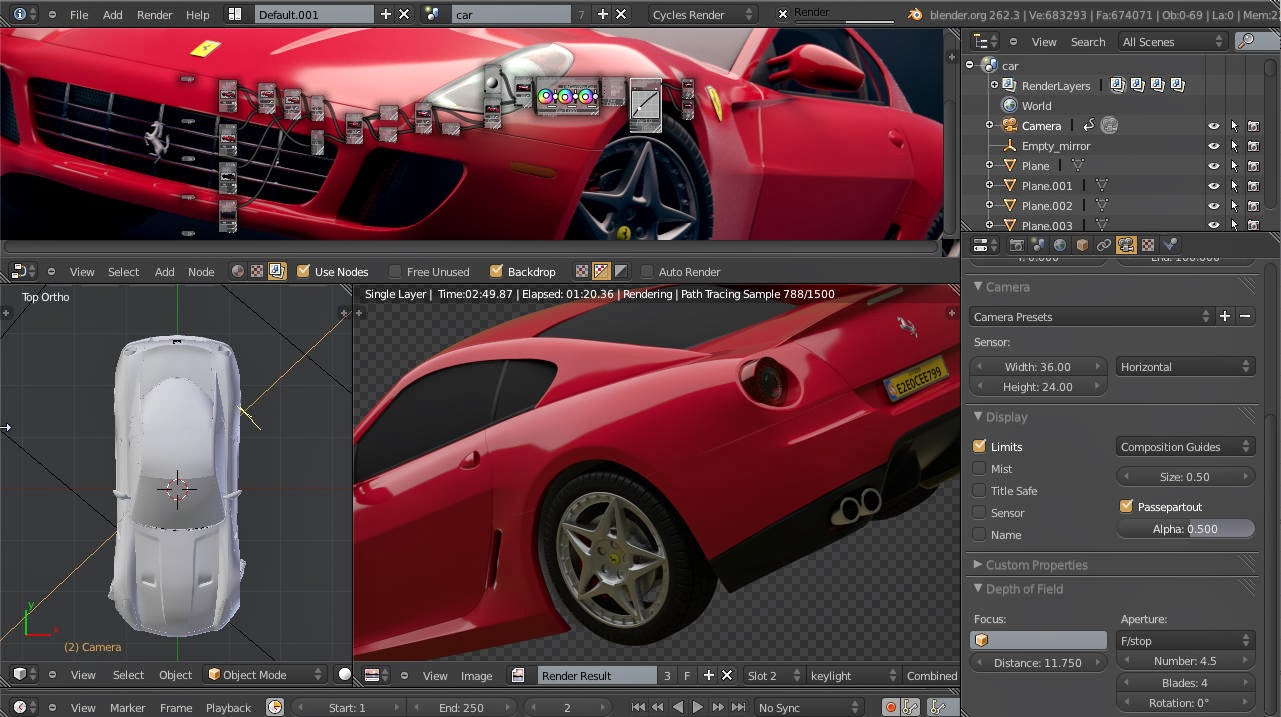Enable the Free Unused checkbox

(395, 271)
